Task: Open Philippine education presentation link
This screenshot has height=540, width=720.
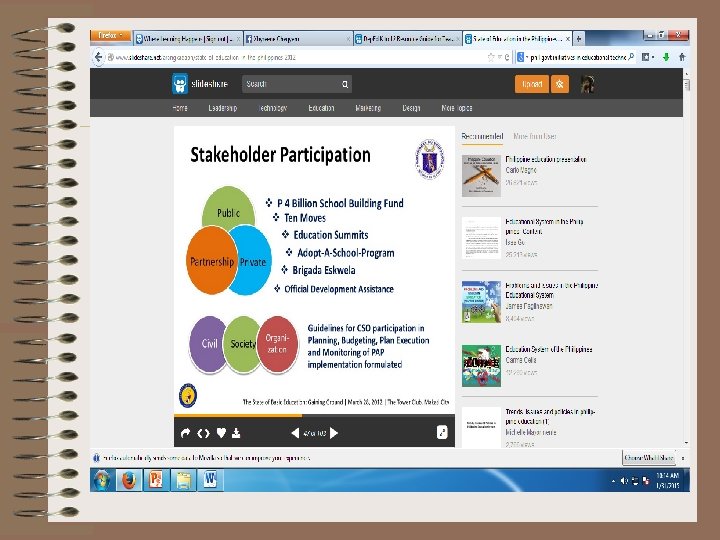Action: (x=546, y=159)
